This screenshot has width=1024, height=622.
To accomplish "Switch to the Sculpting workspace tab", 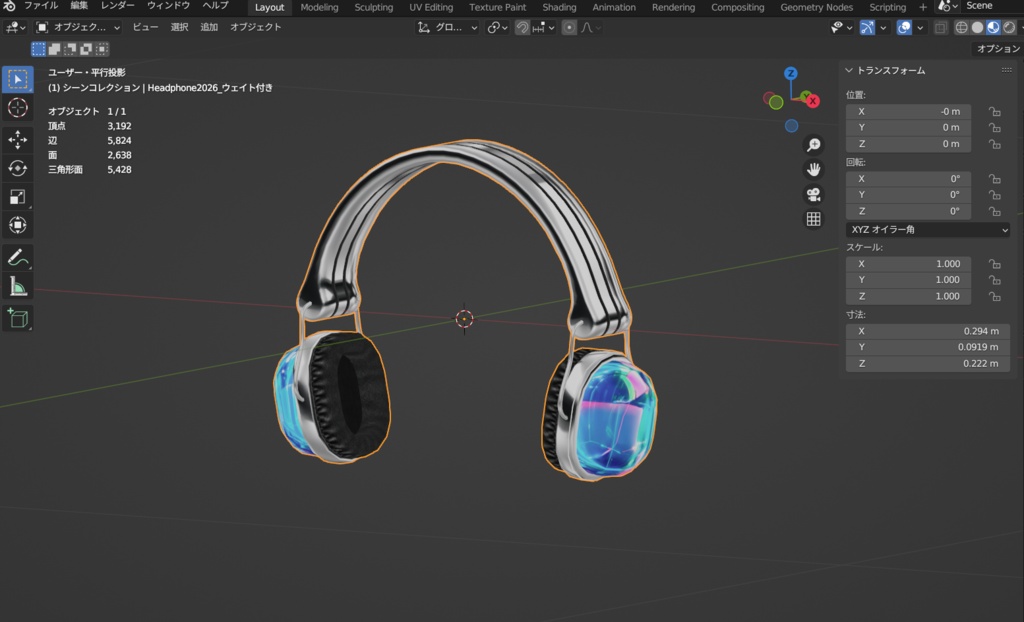I will (x=374, y=7).
